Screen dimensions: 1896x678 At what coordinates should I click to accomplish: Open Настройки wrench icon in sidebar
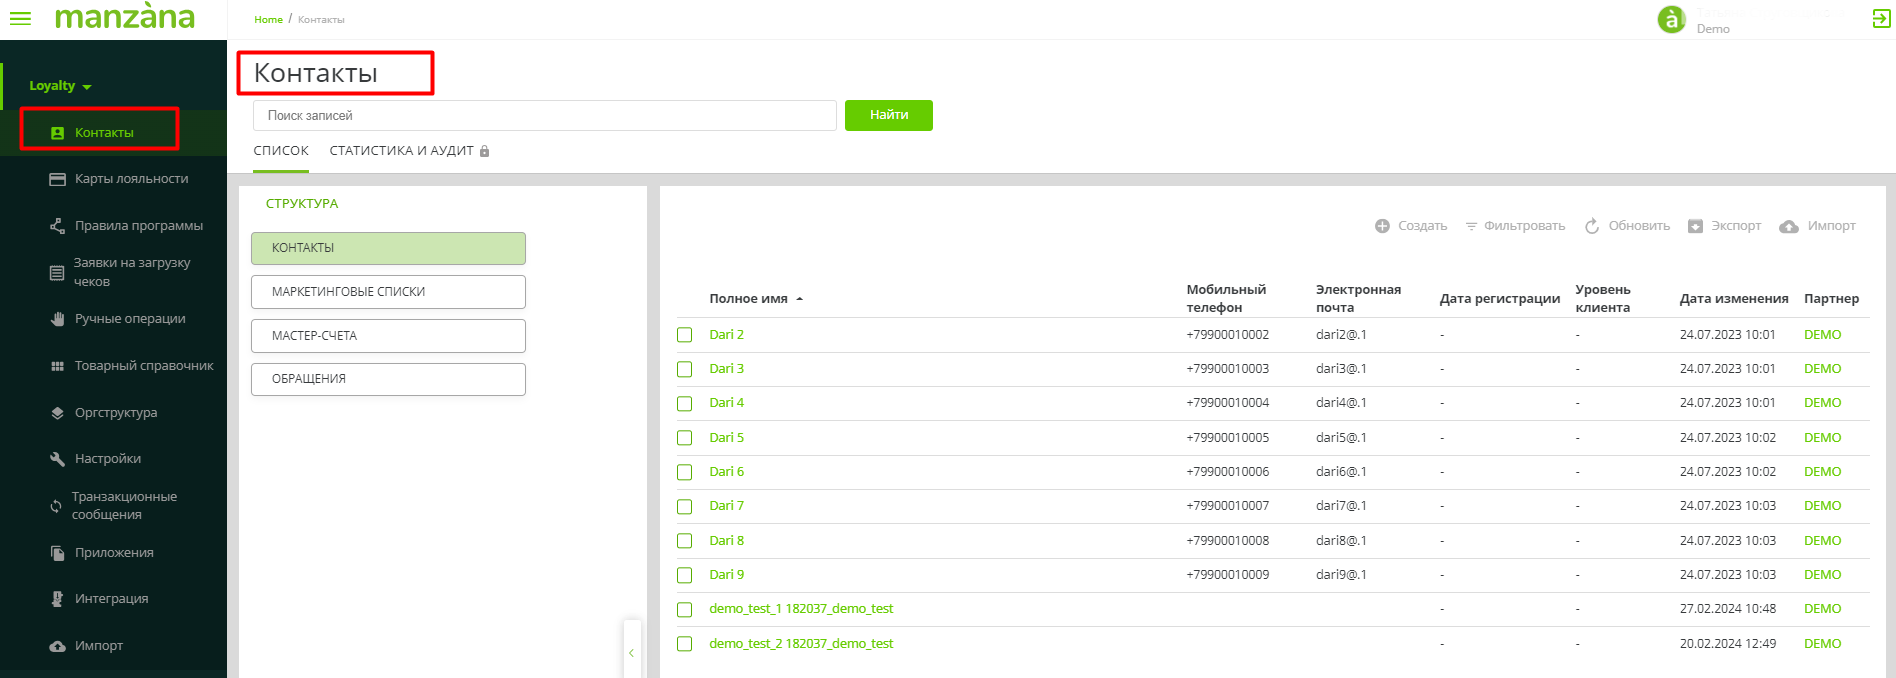point(57,459)
